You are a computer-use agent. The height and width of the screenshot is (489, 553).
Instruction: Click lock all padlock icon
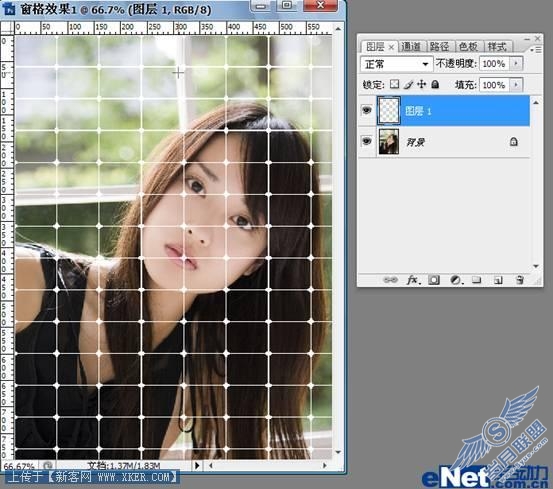click(435, 84)
